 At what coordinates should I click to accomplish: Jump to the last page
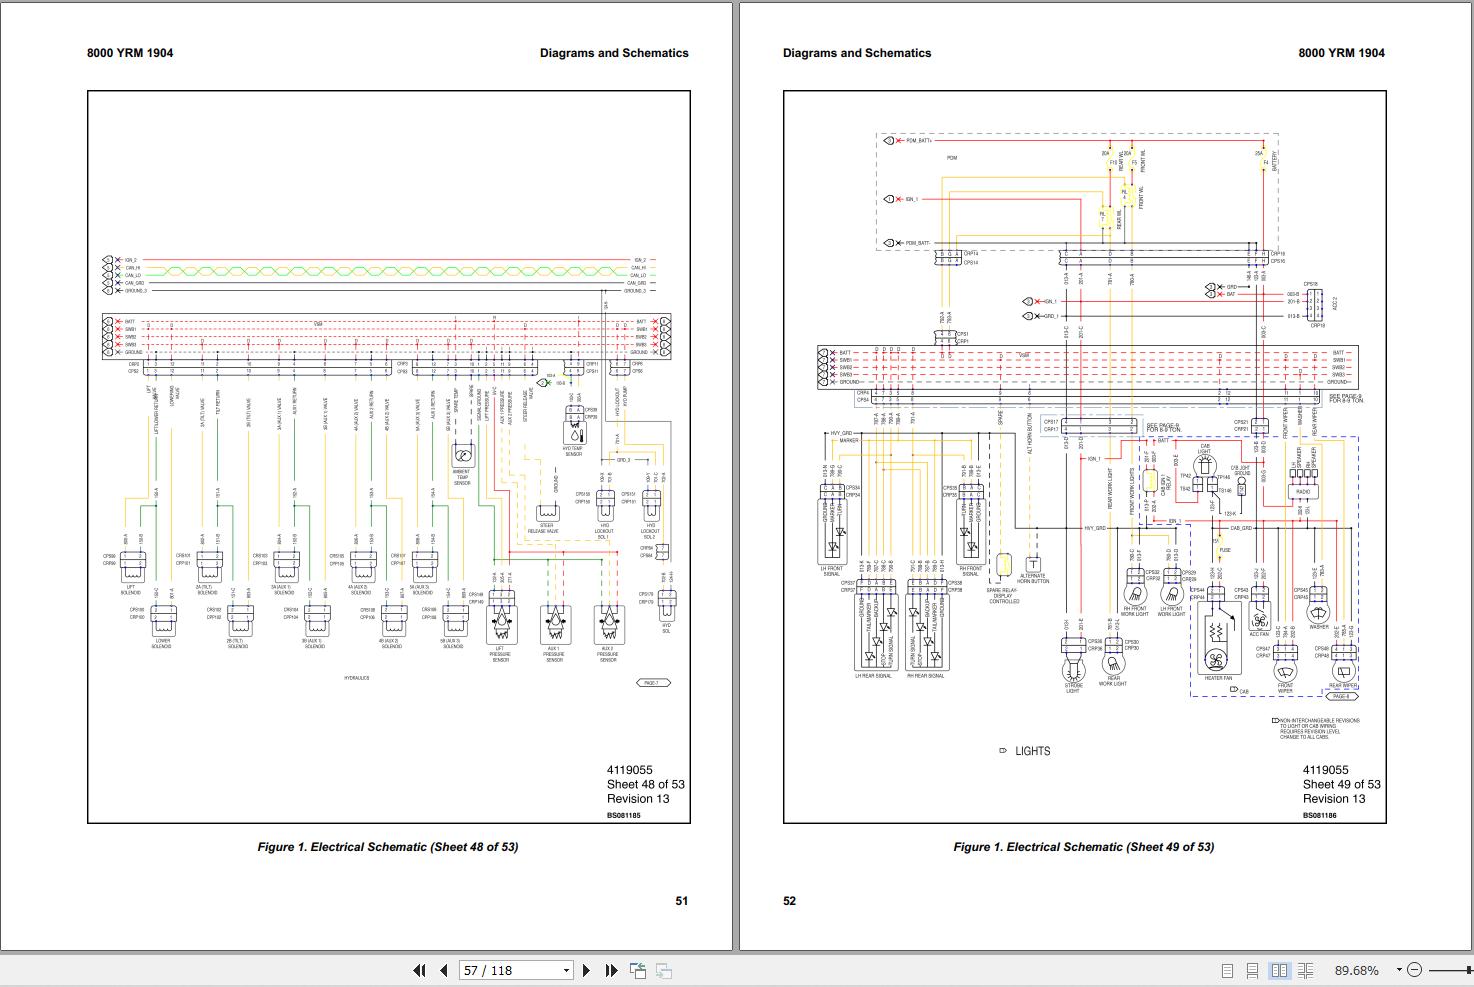click(611, 970)
